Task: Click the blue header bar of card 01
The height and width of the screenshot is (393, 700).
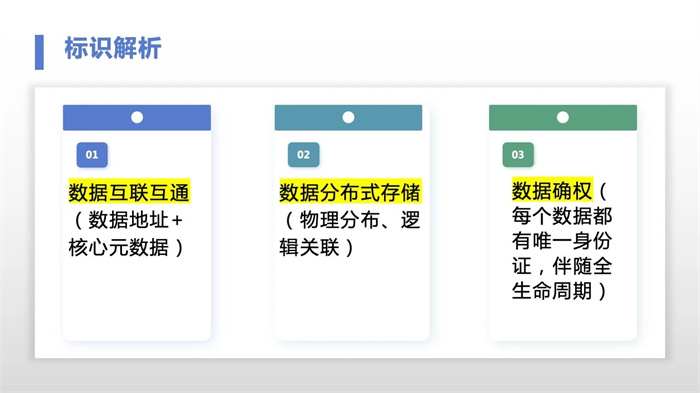Action: click(x=137, y=117)
